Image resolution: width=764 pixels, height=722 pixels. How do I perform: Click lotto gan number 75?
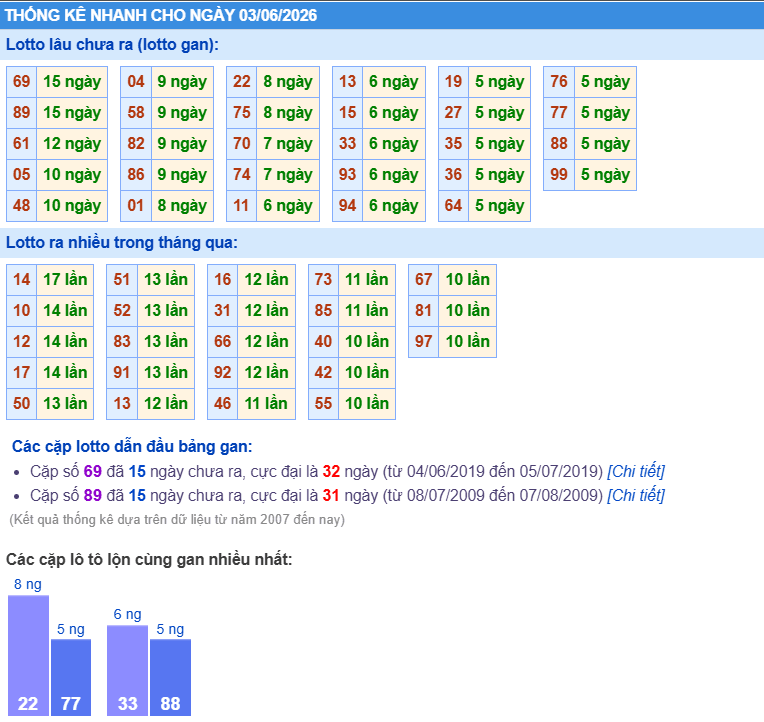pyautogui.click(x=242, y=113)
